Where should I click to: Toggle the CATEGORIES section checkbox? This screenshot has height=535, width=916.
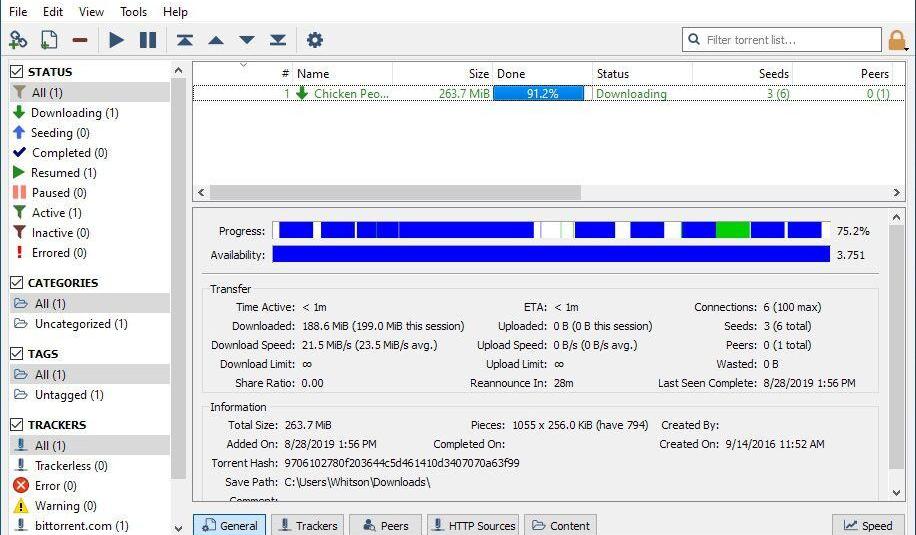pyautogui.click(x=17, y=283)
